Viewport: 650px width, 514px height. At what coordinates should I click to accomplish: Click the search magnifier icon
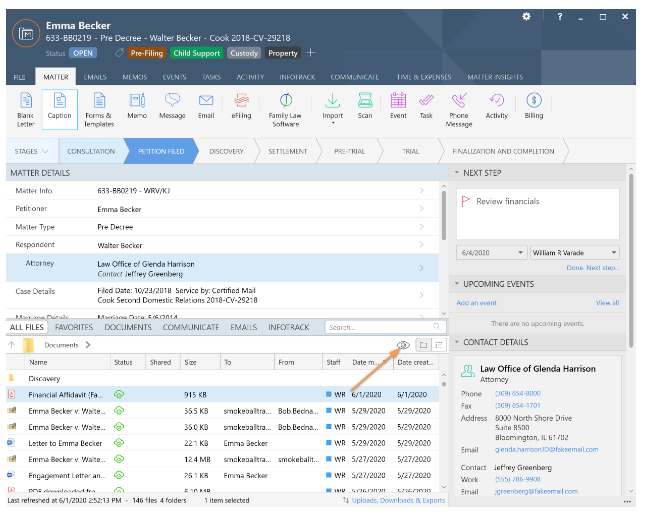(x=437, y=327)
